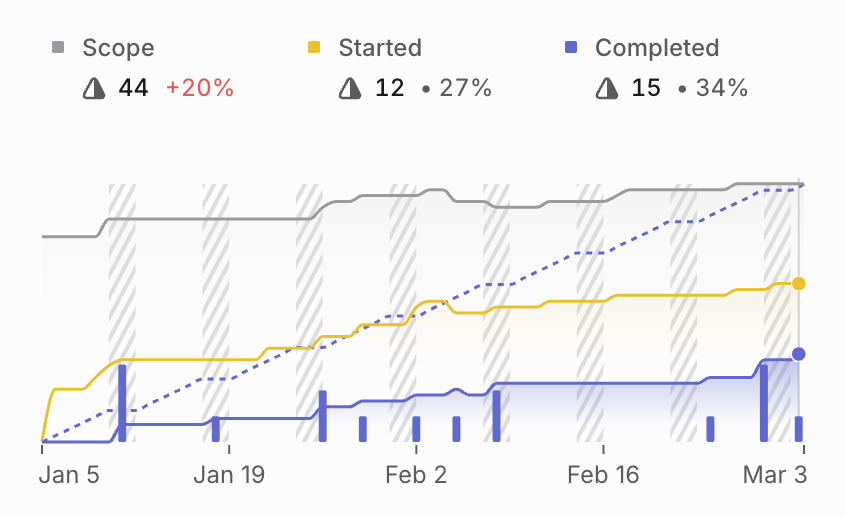
Task: Click the 27% started percentage
Action: [464, 88]
